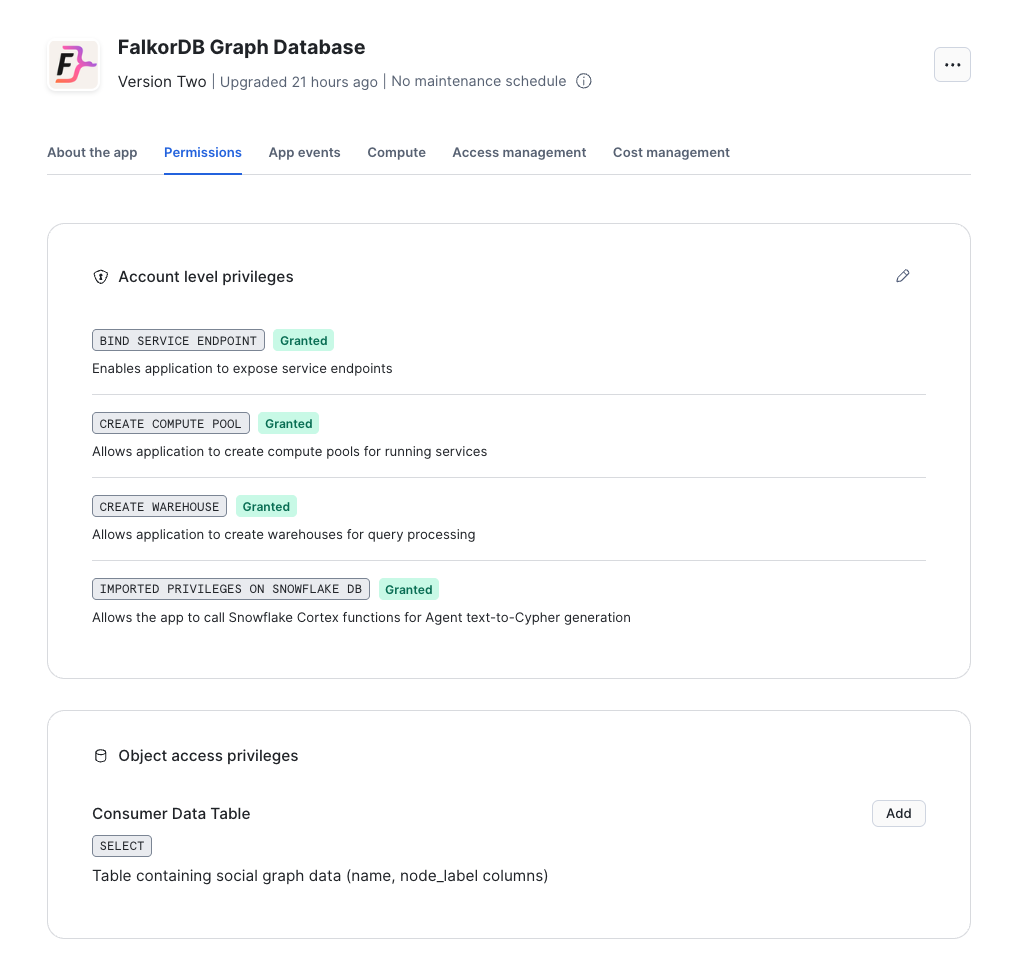
Task: Edit account level privileges with pencil icon
Action: point(903,276)
